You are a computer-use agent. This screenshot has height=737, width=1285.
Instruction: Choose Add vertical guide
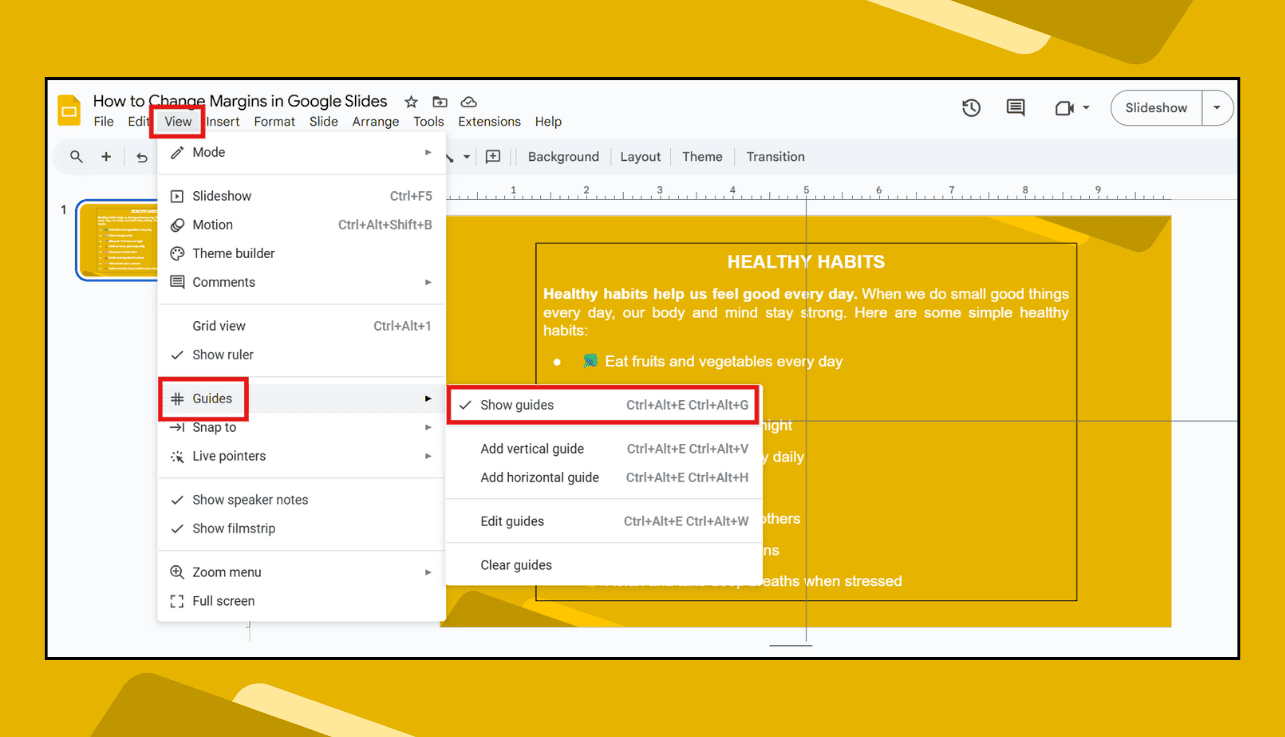pos(532,448)
